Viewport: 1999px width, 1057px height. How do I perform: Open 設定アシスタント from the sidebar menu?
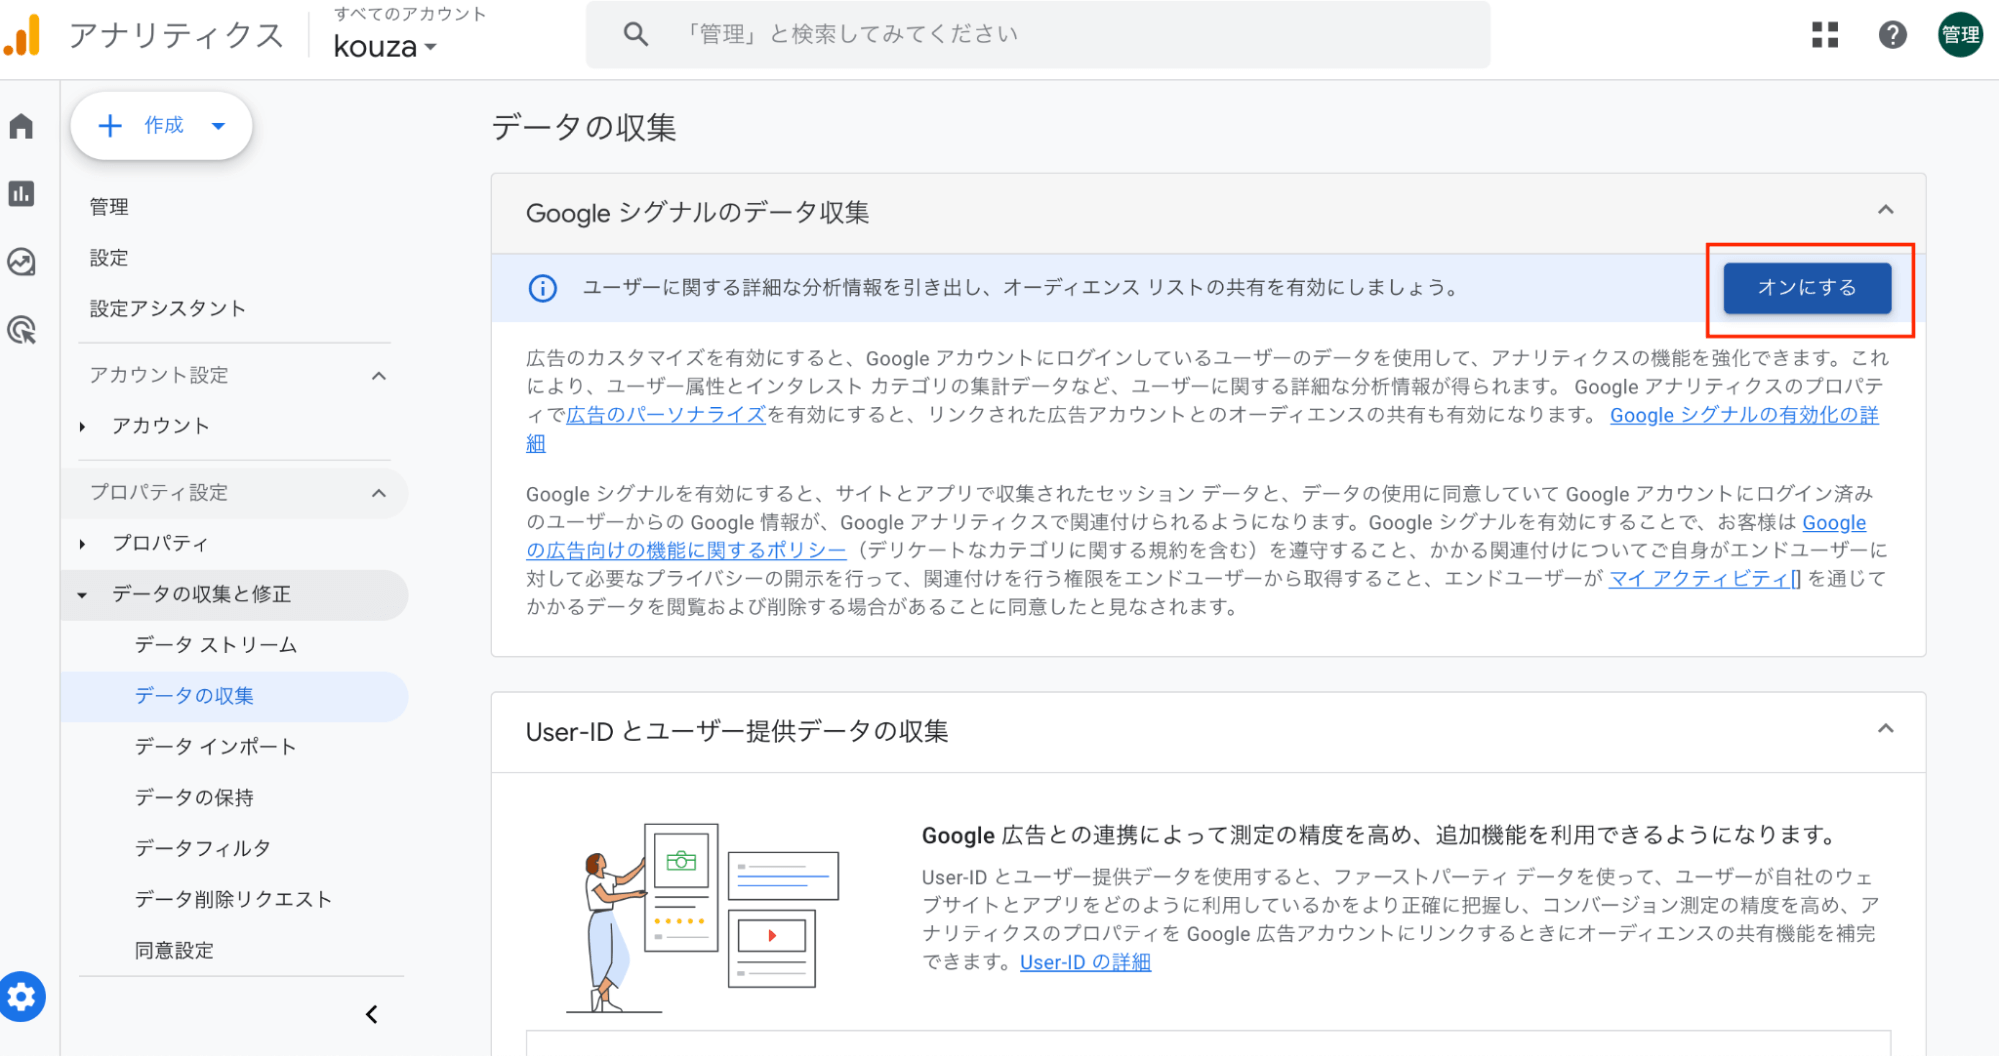coord(166,308)
